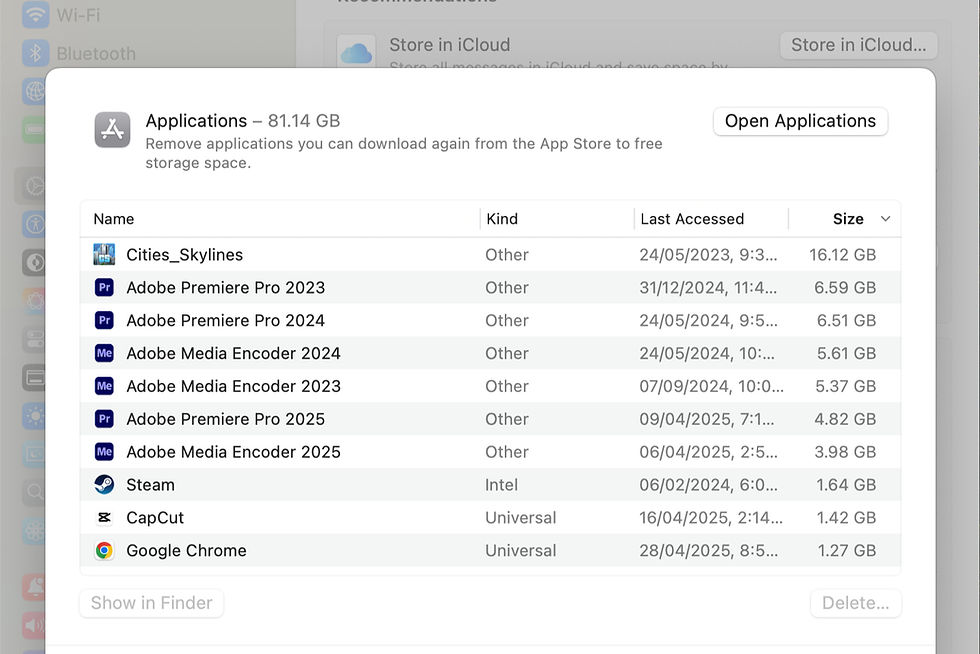Select Adobe Media Encoder 2025 name
This screenshot has height=654, width=980.
[233, 452]
